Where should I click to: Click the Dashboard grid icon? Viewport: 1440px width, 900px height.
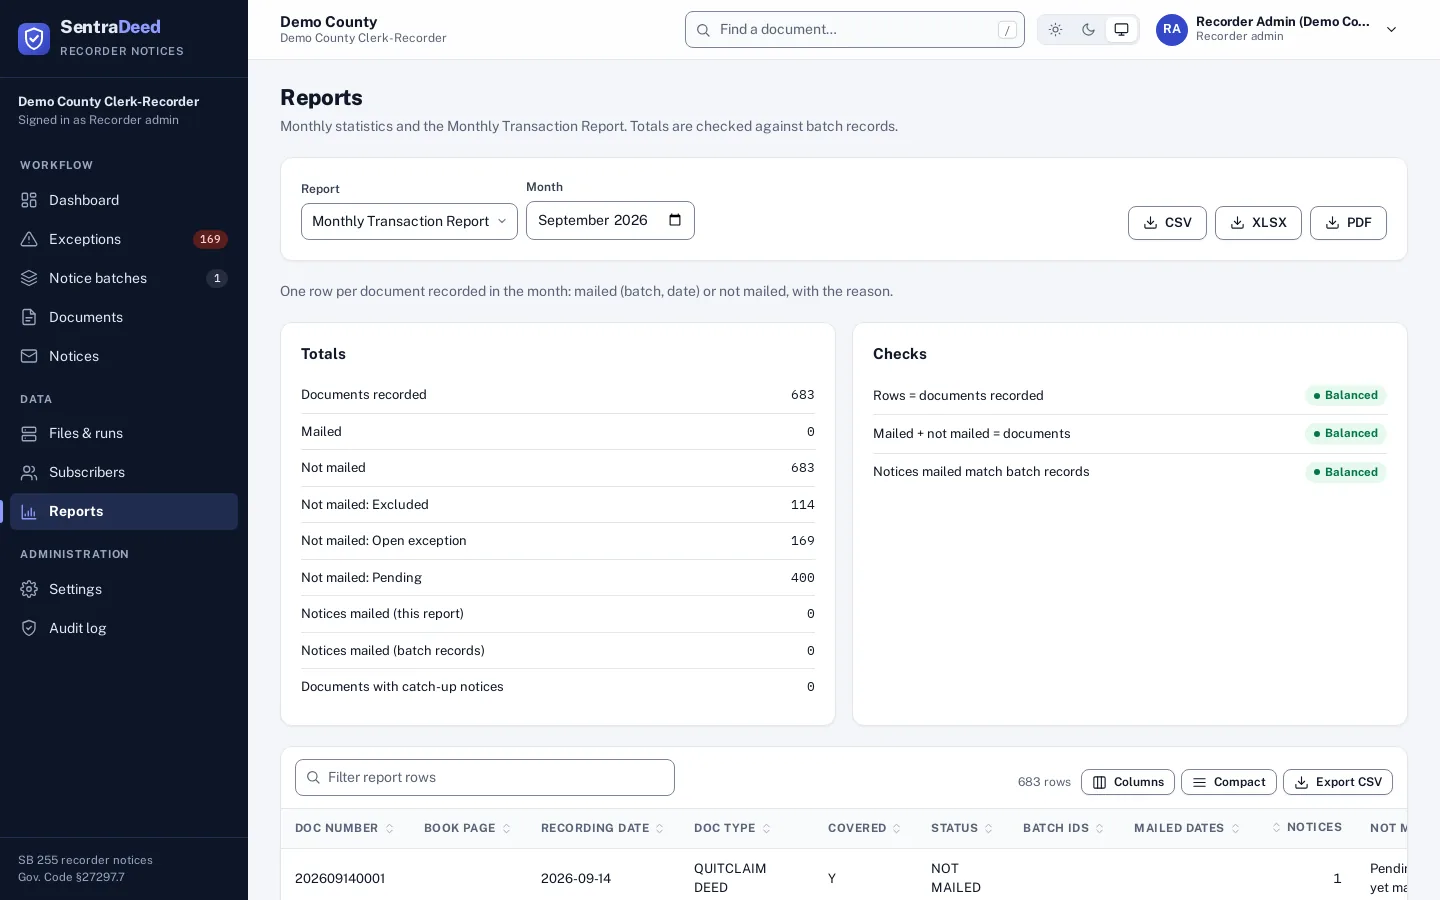[x=29, y=200]
